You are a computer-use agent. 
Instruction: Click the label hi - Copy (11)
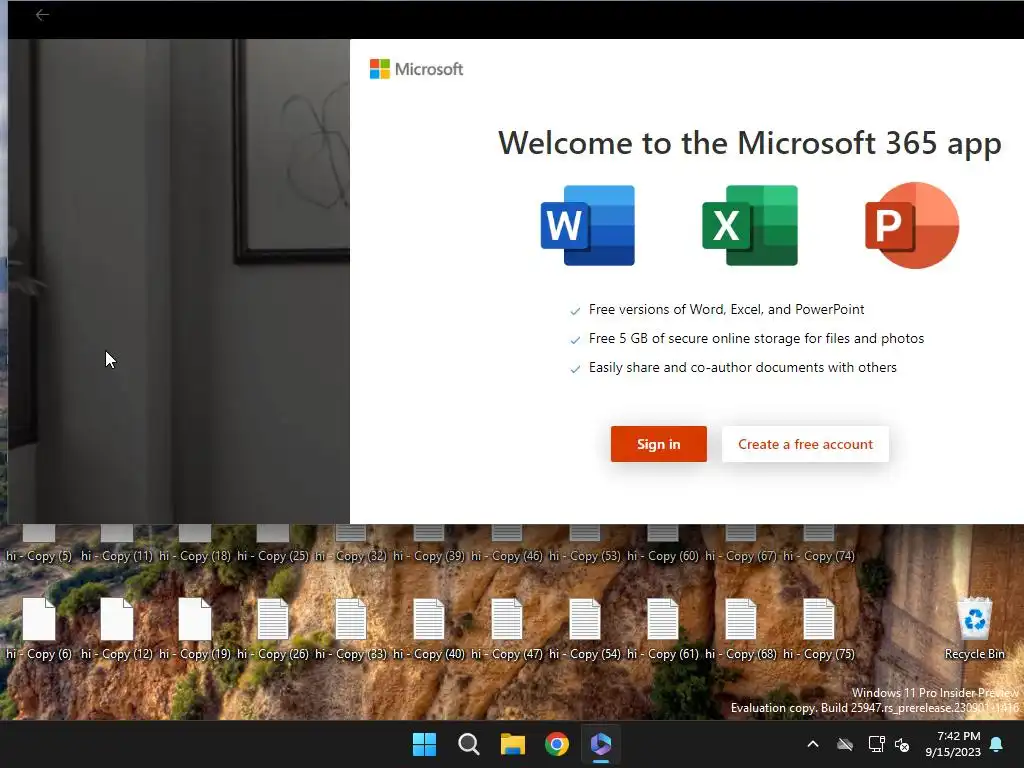click(117, 556)
